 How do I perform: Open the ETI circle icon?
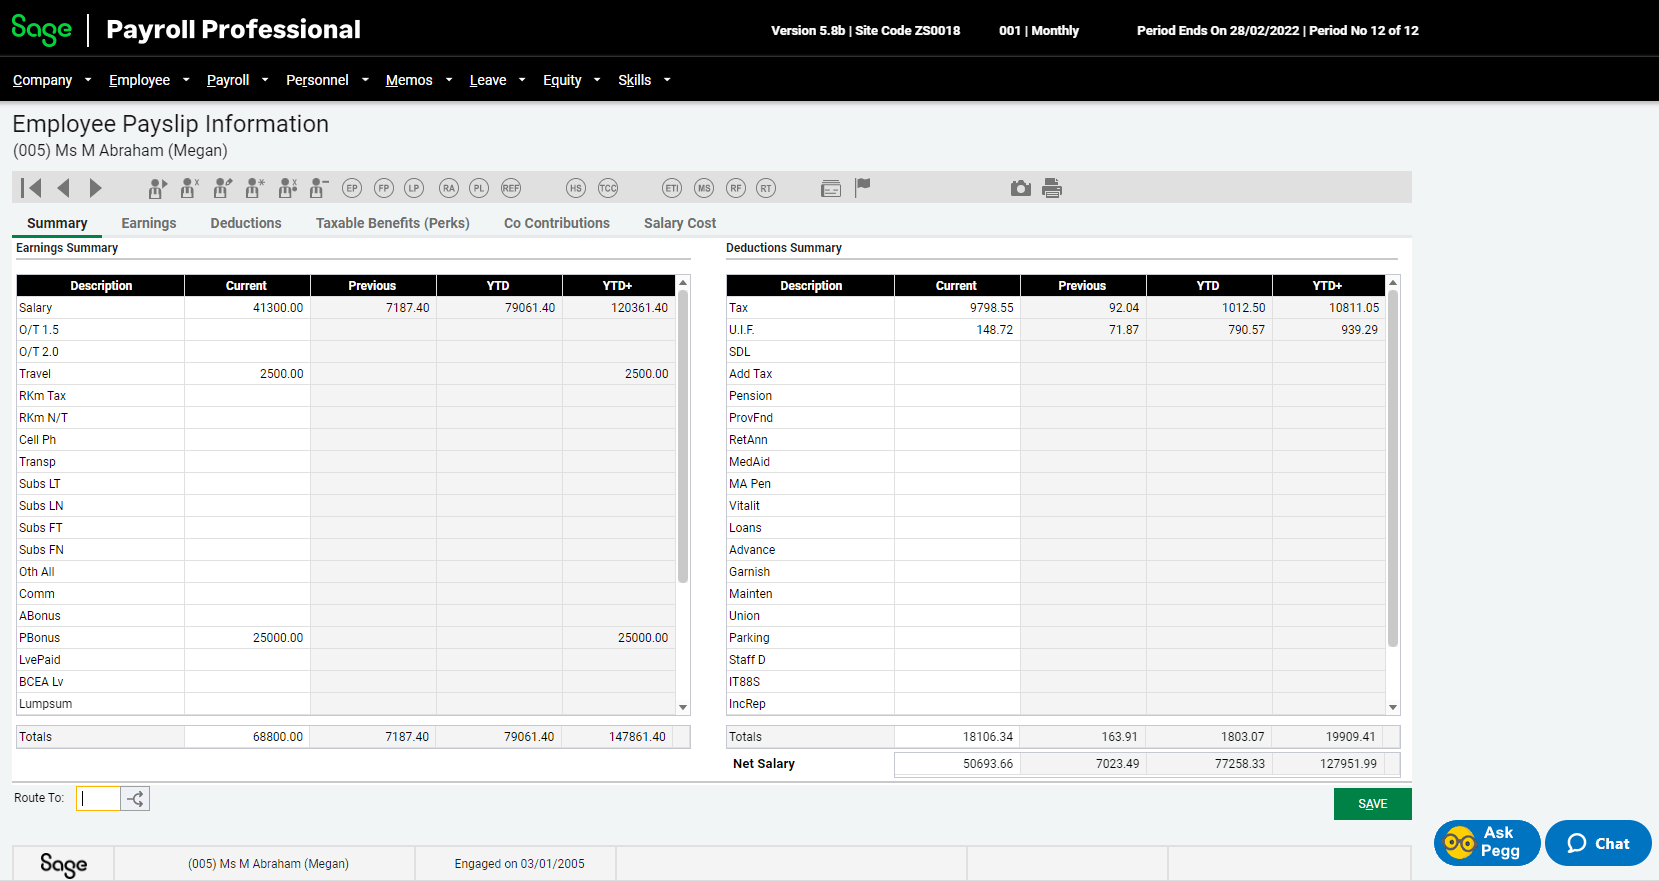tap(672, 188)
